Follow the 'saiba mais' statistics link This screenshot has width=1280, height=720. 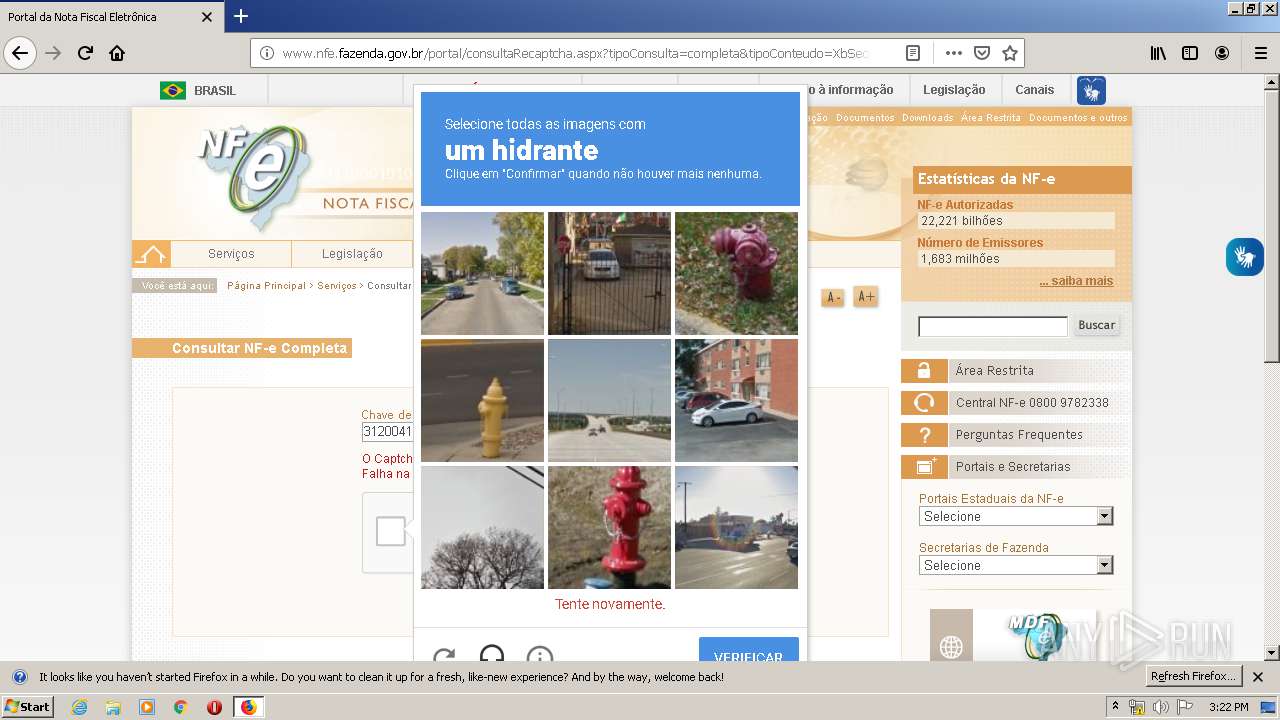[x=1076, y=281]
